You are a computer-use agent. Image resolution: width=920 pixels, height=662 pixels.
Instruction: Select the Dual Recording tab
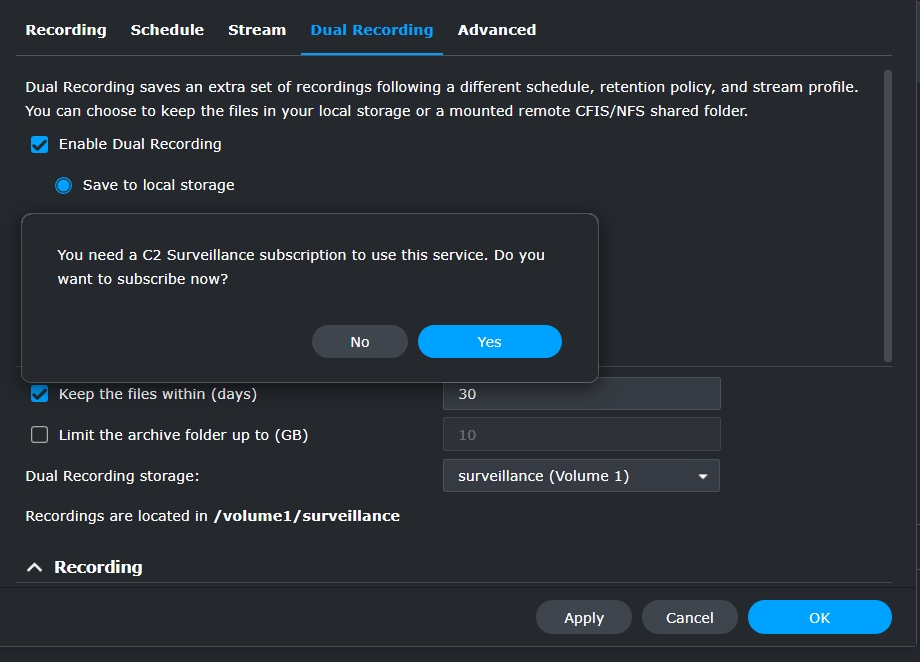point(372,30)
